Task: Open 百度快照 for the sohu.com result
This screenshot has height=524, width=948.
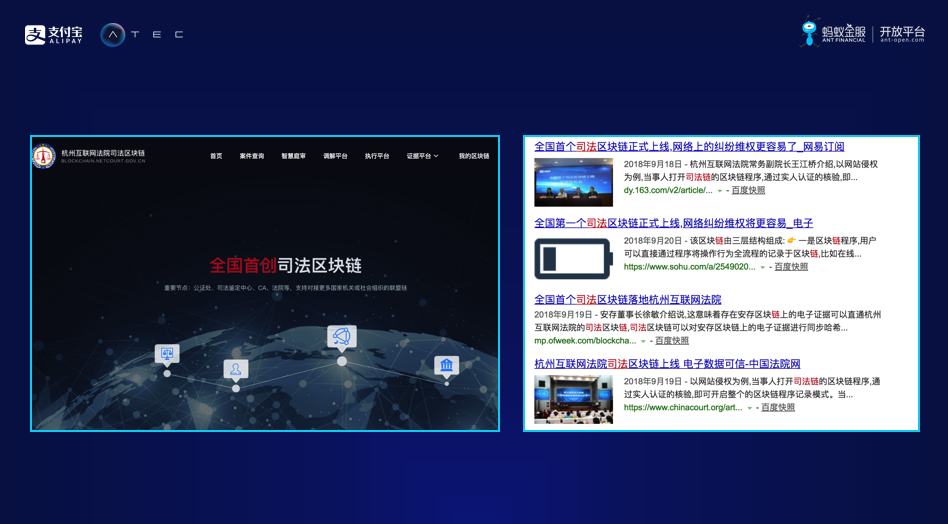Action: click(791, 267)
